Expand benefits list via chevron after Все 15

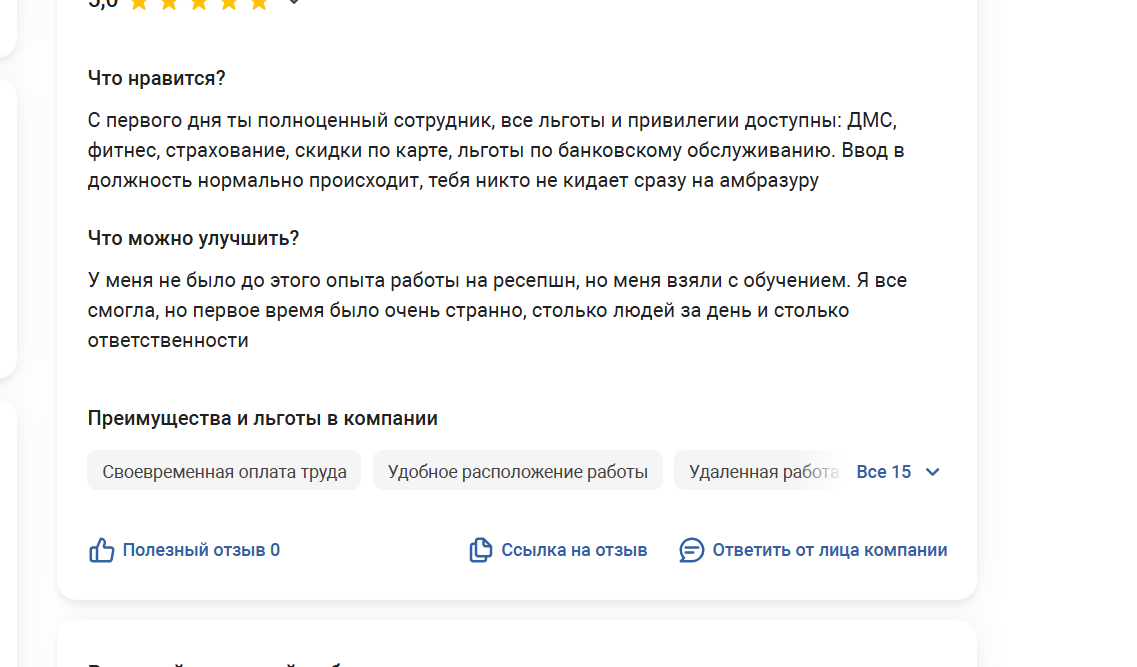point(933,472)
